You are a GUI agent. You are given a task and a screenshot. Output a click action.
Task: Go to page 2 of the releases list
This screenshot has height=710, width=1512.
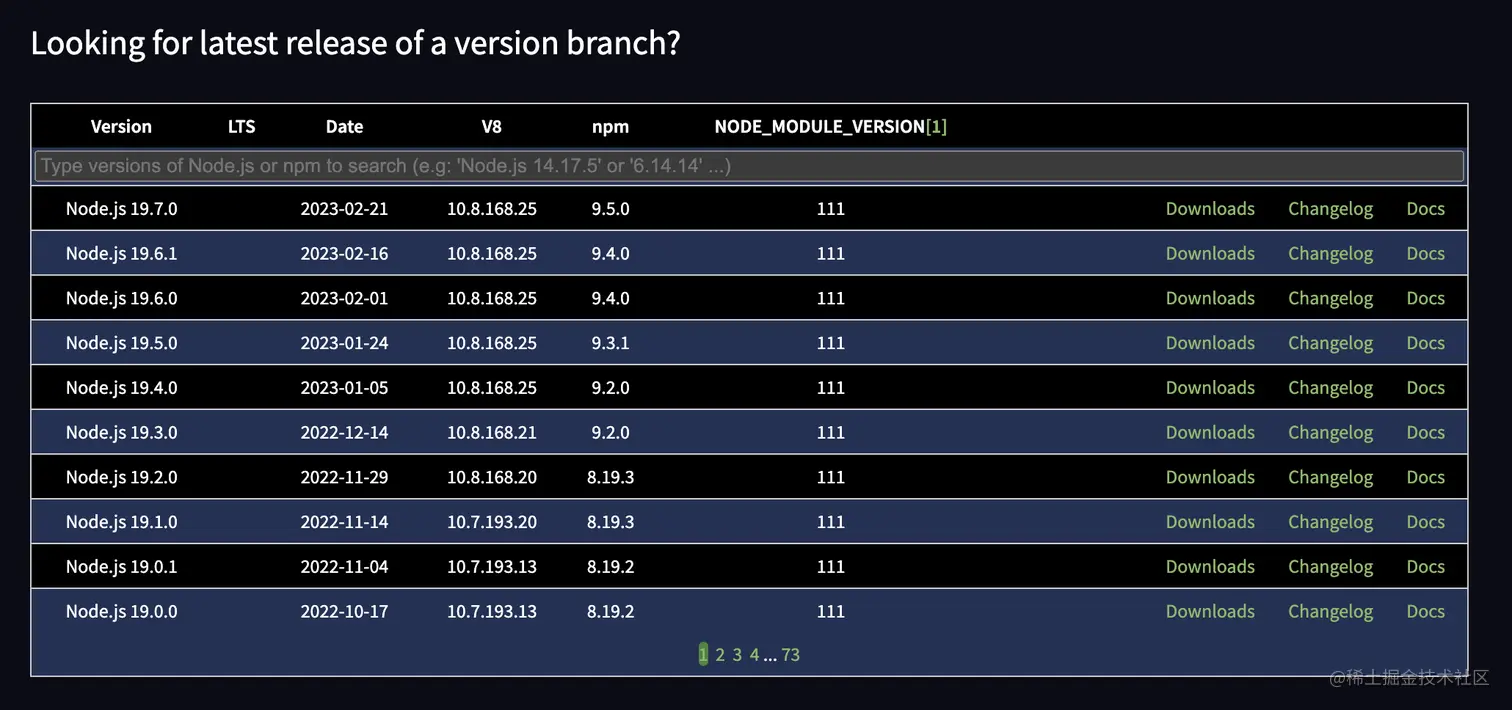(719, 654)
